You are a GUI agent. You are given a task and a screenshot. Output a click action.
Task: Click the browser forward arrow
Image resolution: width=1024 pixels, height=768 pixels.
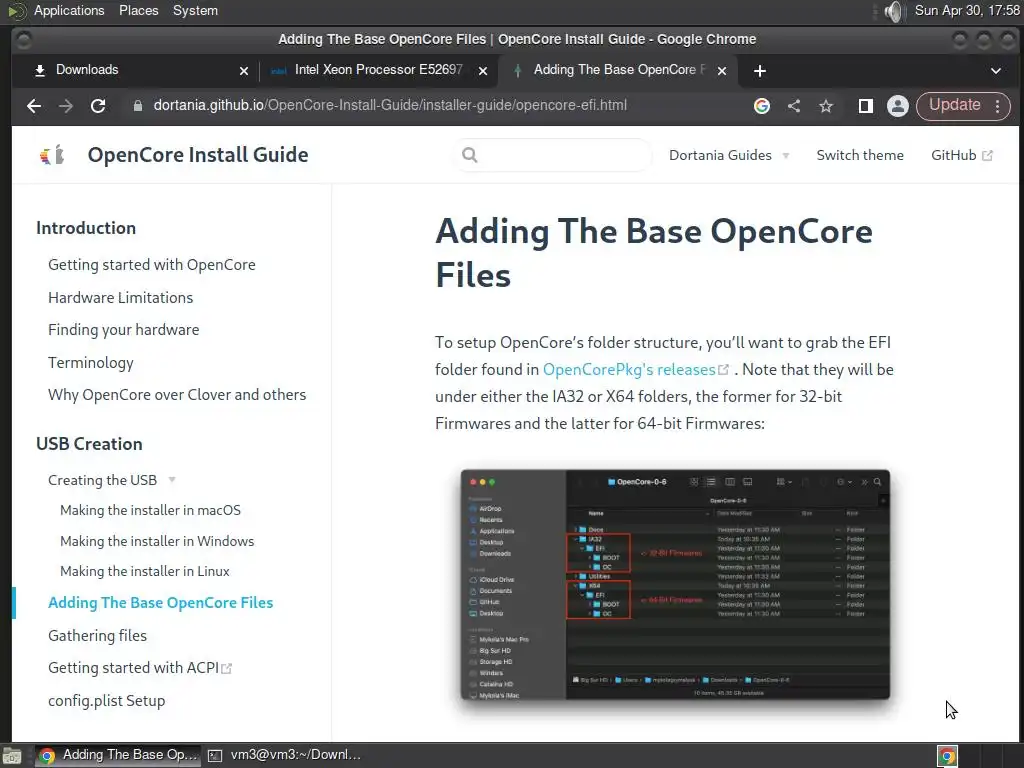tap(65, 106)
